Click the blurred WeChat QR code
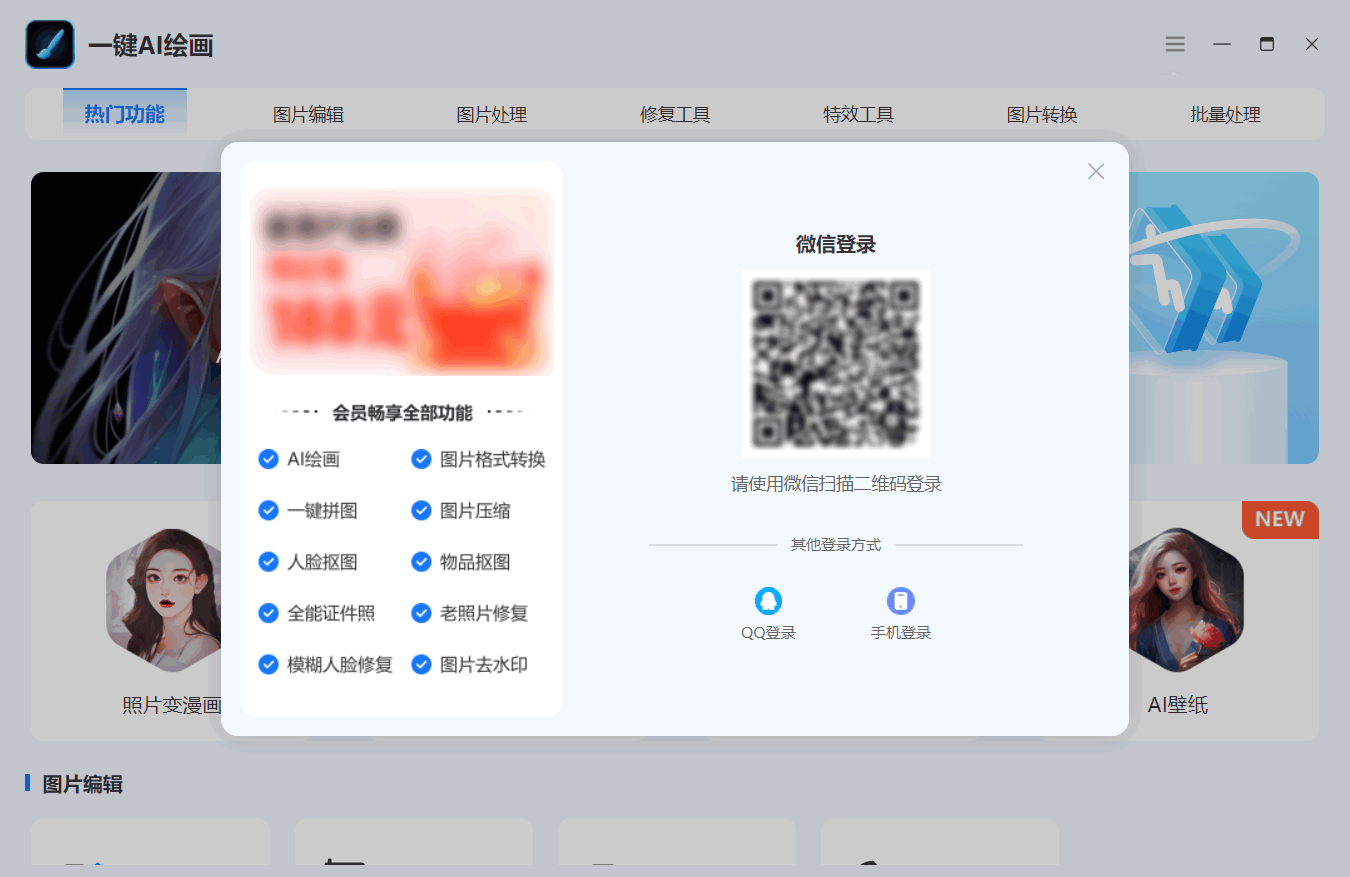The width and height of the screenshot is (1350, 877). tap(835, 363)
